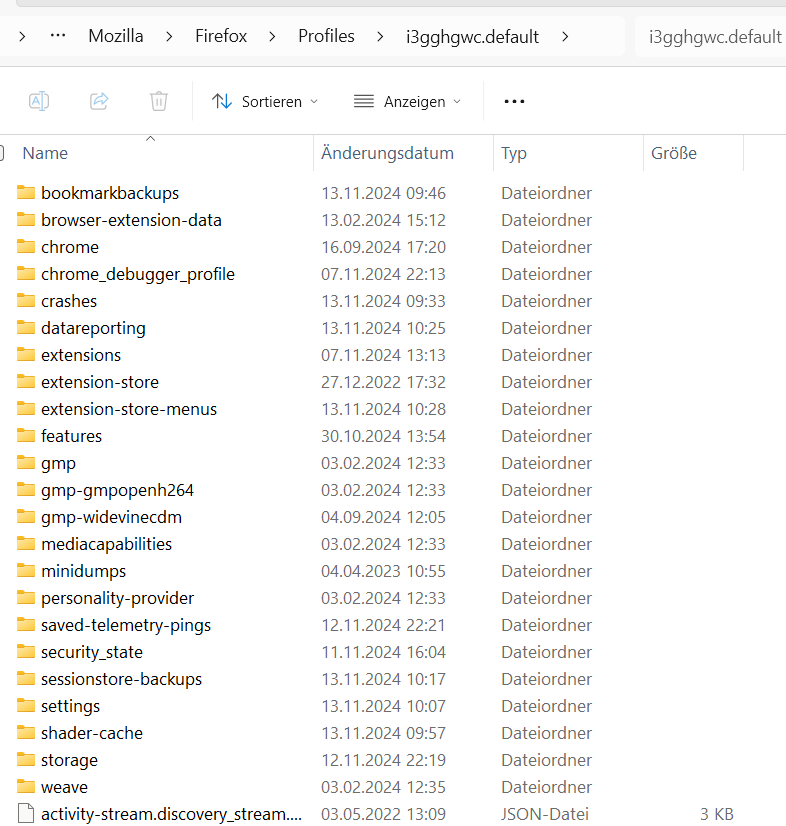786x826 pixels.
Task: Select the sessionstore-backups folder icon
Action: coord(26,678)
